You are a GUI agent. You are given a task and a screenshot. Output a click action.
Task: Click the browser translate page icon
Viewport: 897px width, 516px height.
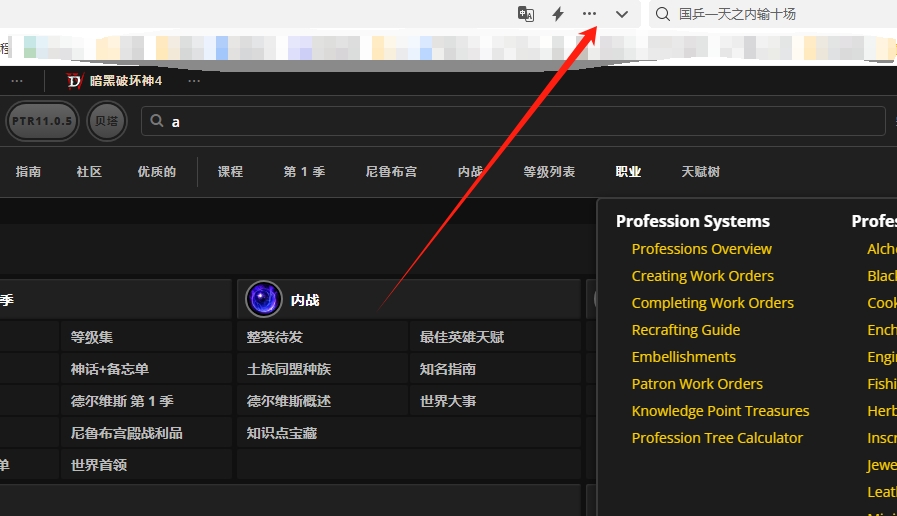pyautogui.click(x=526, y=14)
